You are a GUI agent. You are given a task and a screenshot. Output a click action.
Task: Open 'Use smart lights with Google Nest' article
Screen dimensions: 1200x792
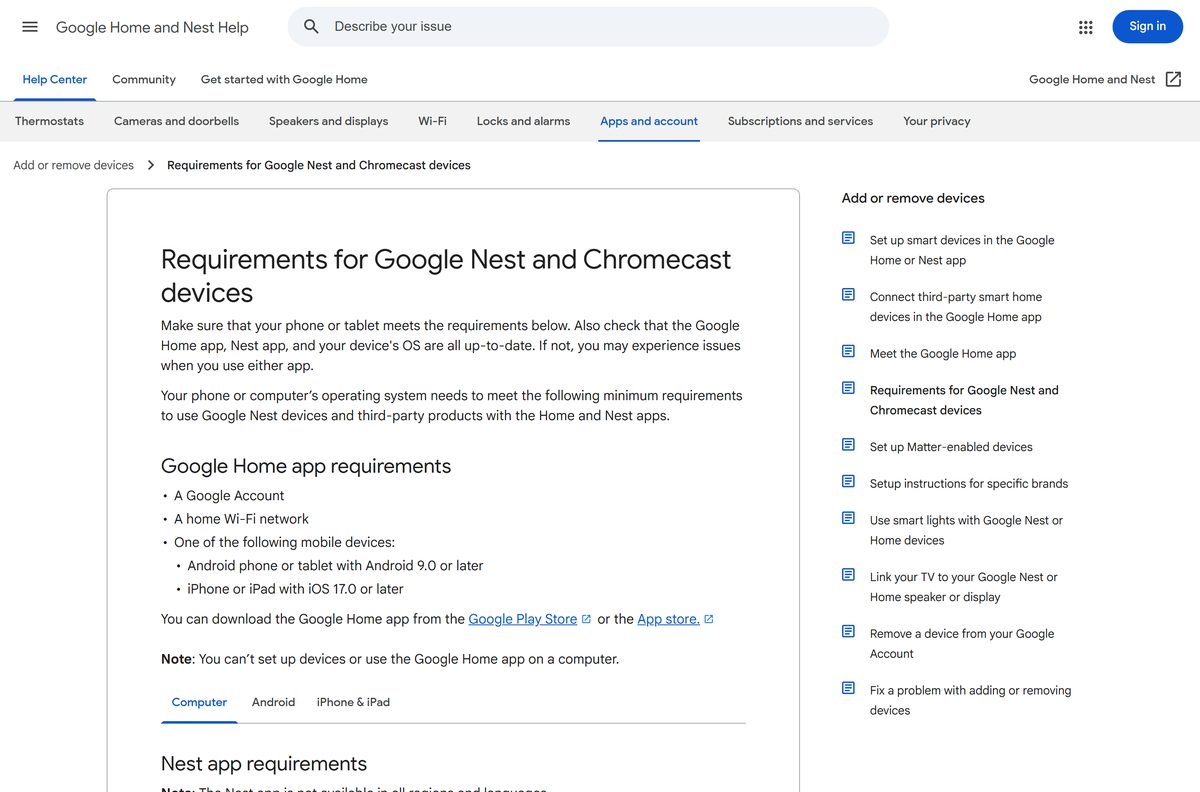coord(966,530)
